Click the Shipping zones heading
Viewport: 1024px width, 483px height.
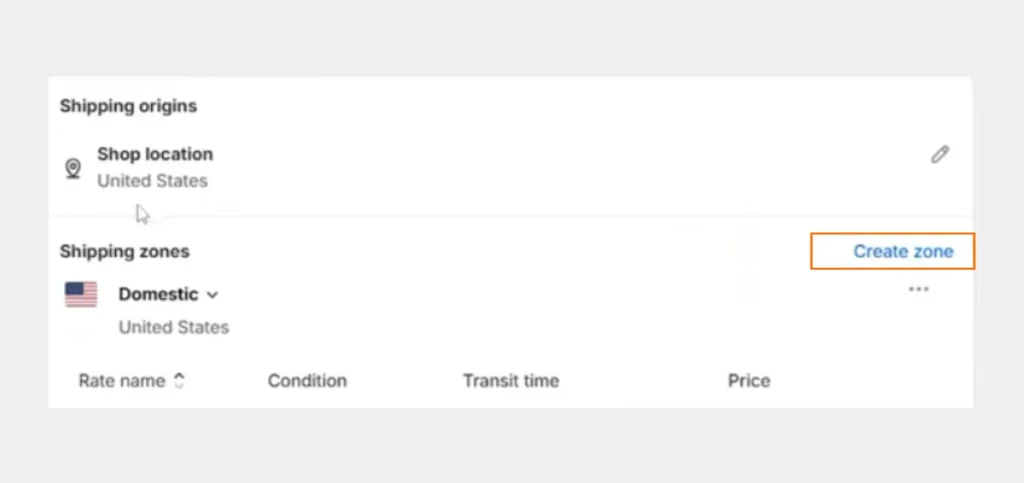125,251
